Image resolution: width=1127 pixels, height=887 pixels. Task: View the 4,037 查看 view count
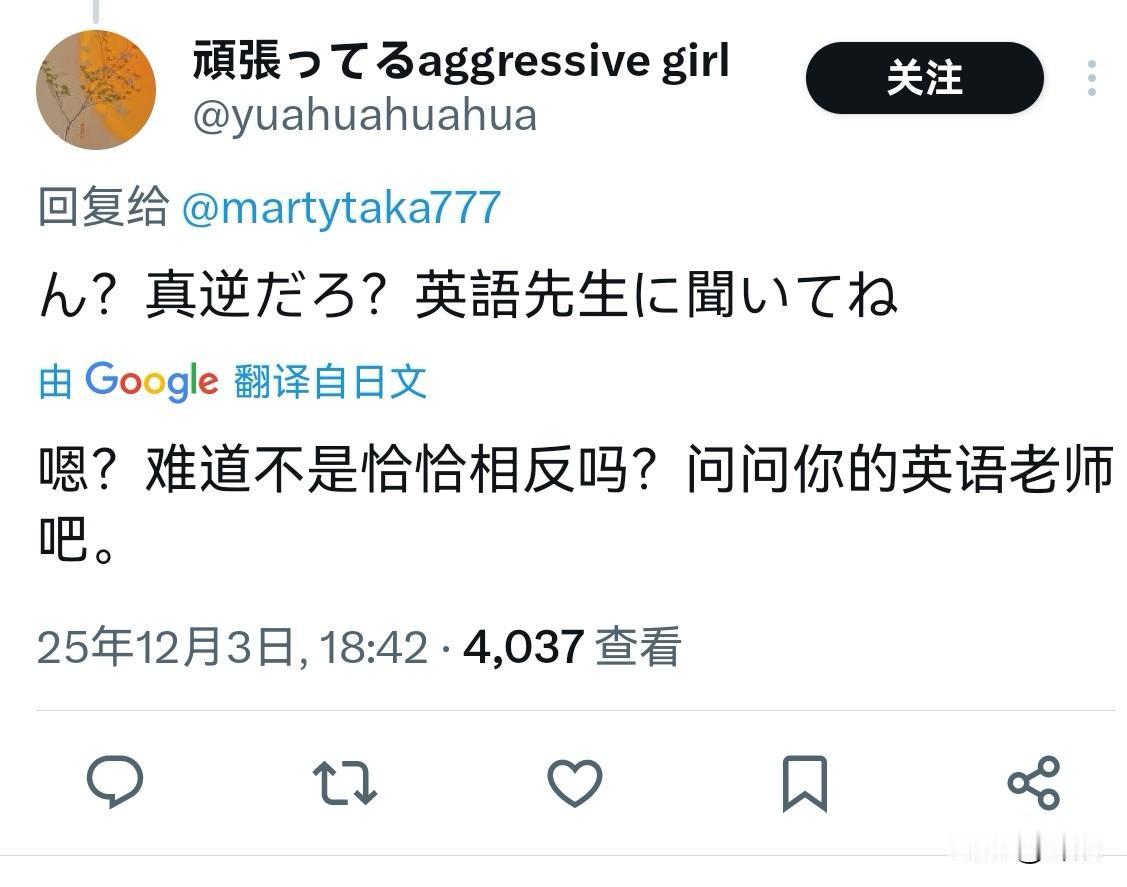(x=571, y=647)
